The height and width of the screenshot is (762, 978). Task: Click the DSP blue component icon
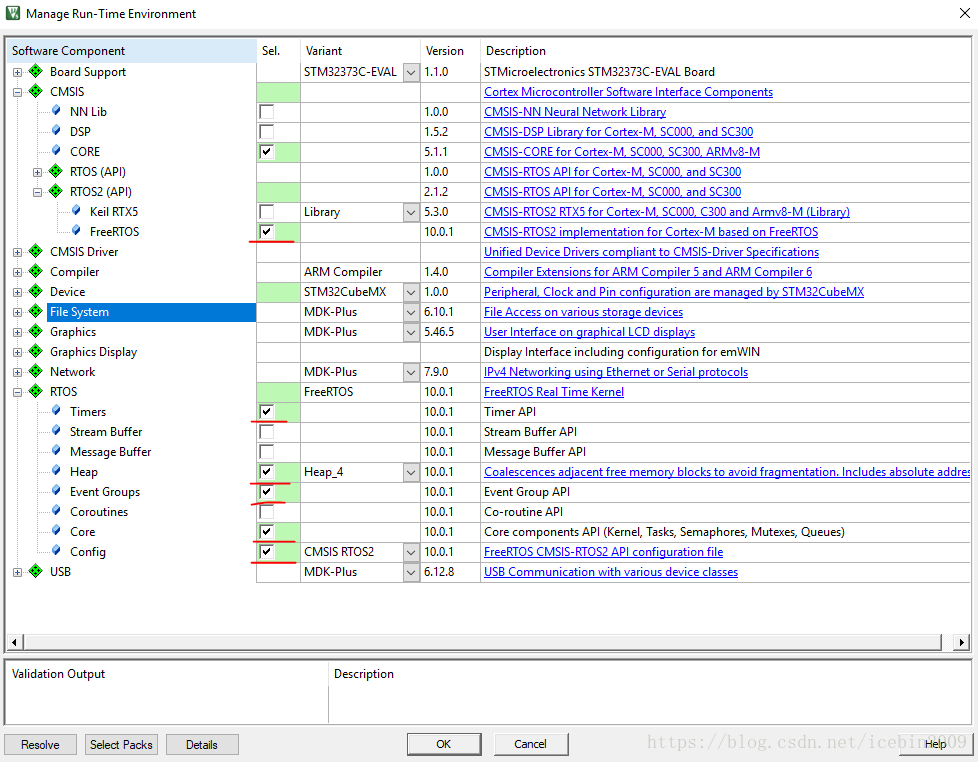(x=56, y=131)
